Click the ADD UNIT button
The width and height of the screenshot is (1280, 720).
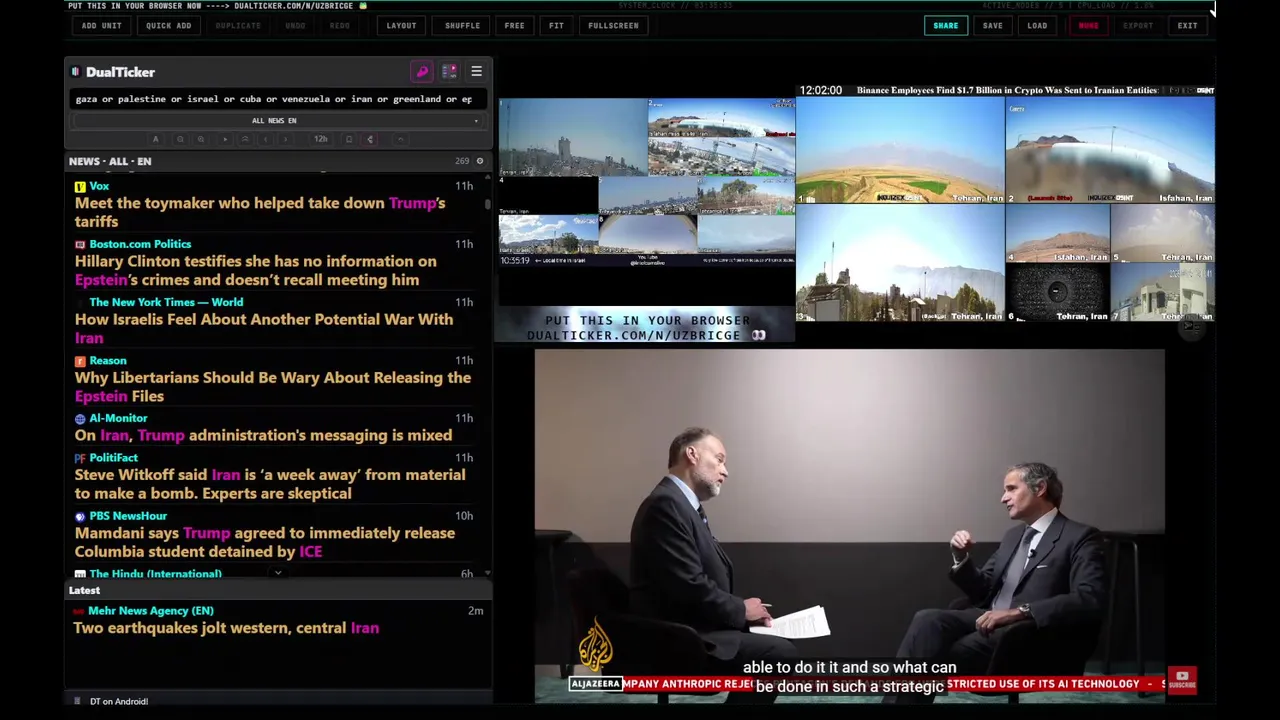102,26
